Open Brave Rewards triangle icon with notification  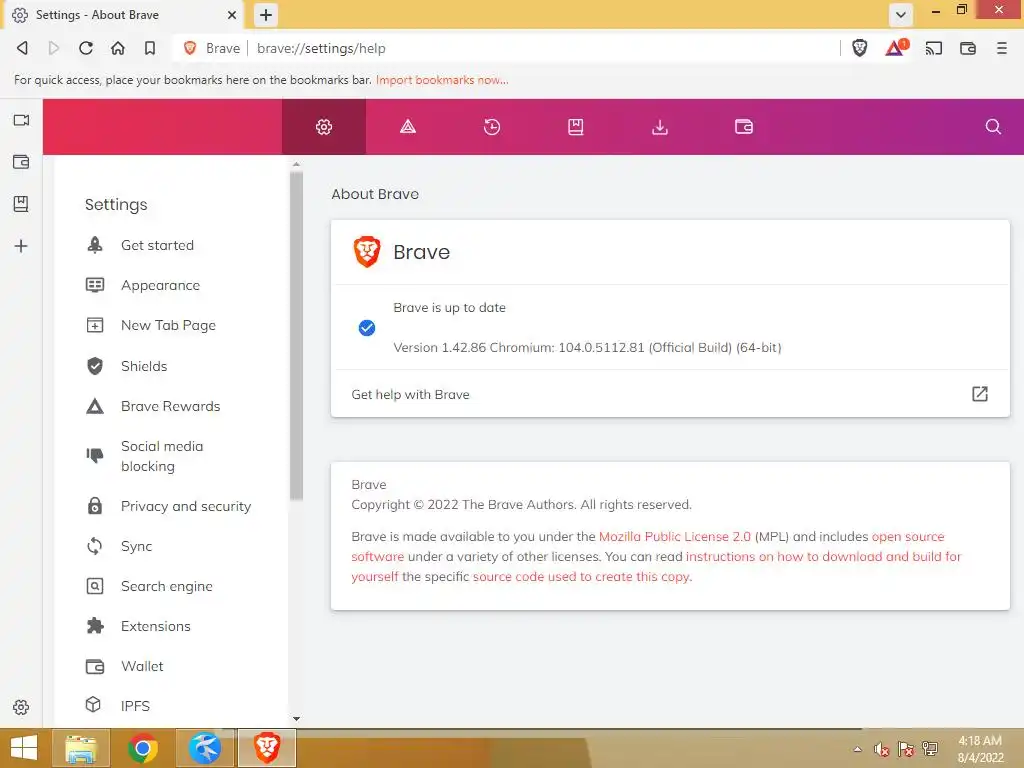pyautogui.click(x=897, y=48)
